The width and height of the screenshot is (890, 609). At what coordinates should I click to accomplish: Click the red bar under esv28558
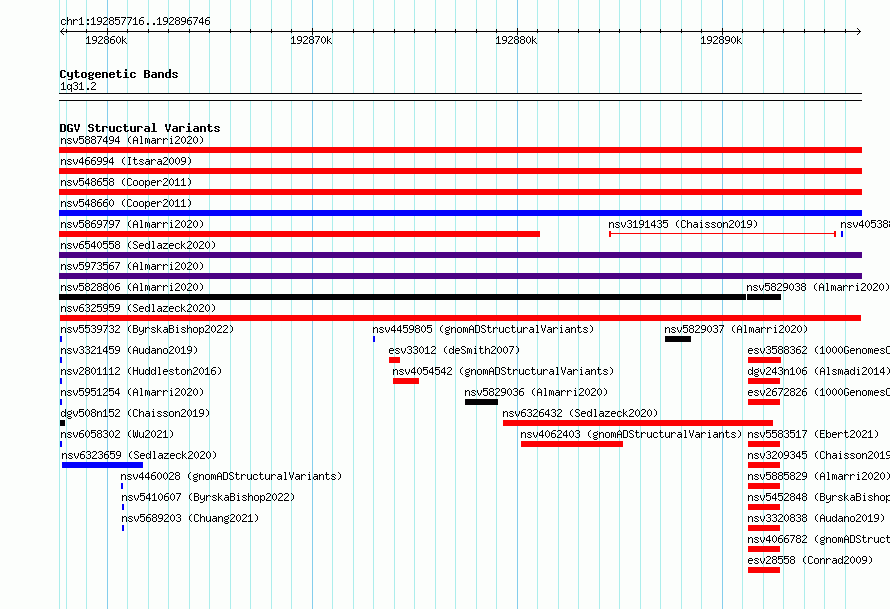point(764,570)
